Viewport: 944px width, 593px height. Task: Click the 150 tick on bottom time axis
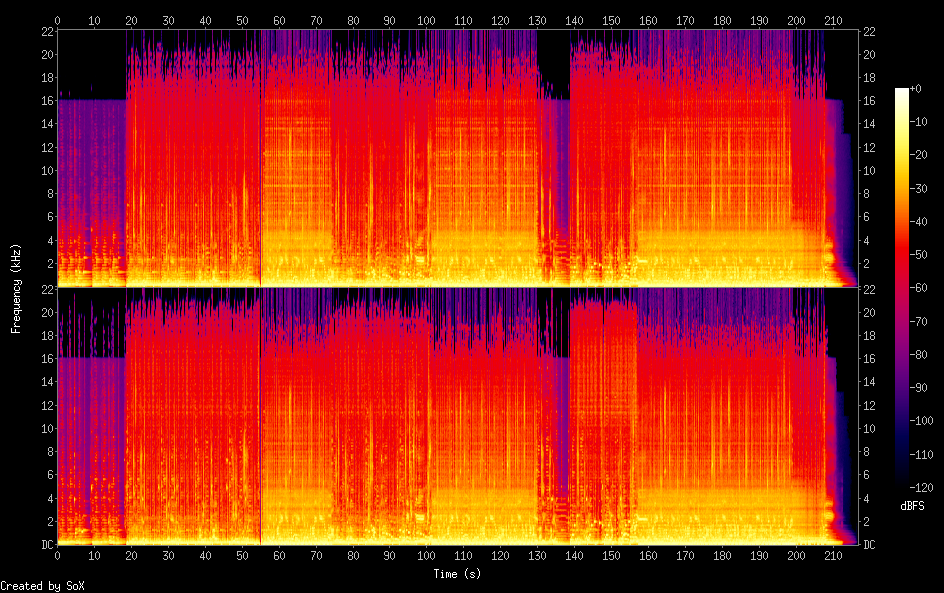[611, 556]
